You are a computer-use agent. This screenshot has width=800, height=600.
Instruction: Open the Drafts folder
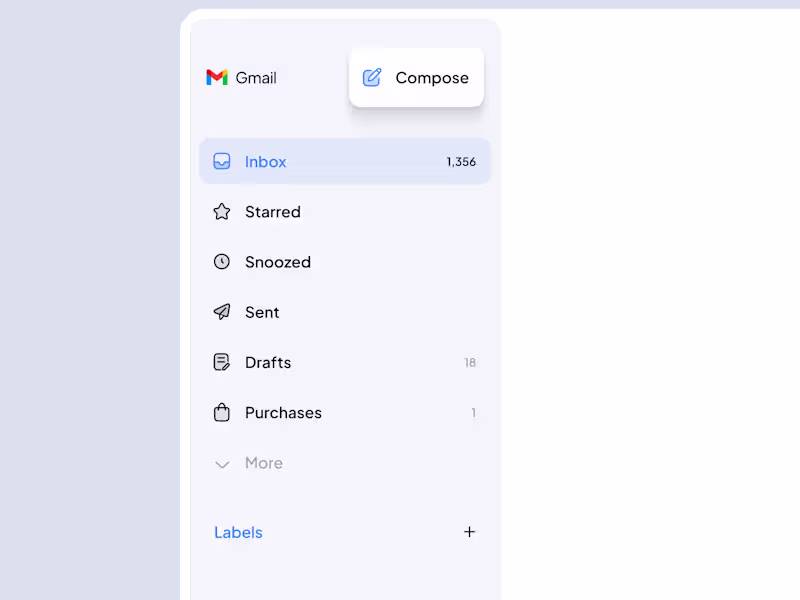tap(268, 362)
